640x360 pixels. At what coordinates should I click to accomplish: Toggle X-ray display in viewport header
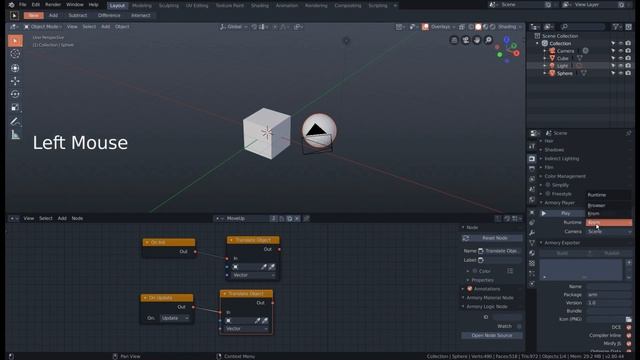click(x=462, y=27)
